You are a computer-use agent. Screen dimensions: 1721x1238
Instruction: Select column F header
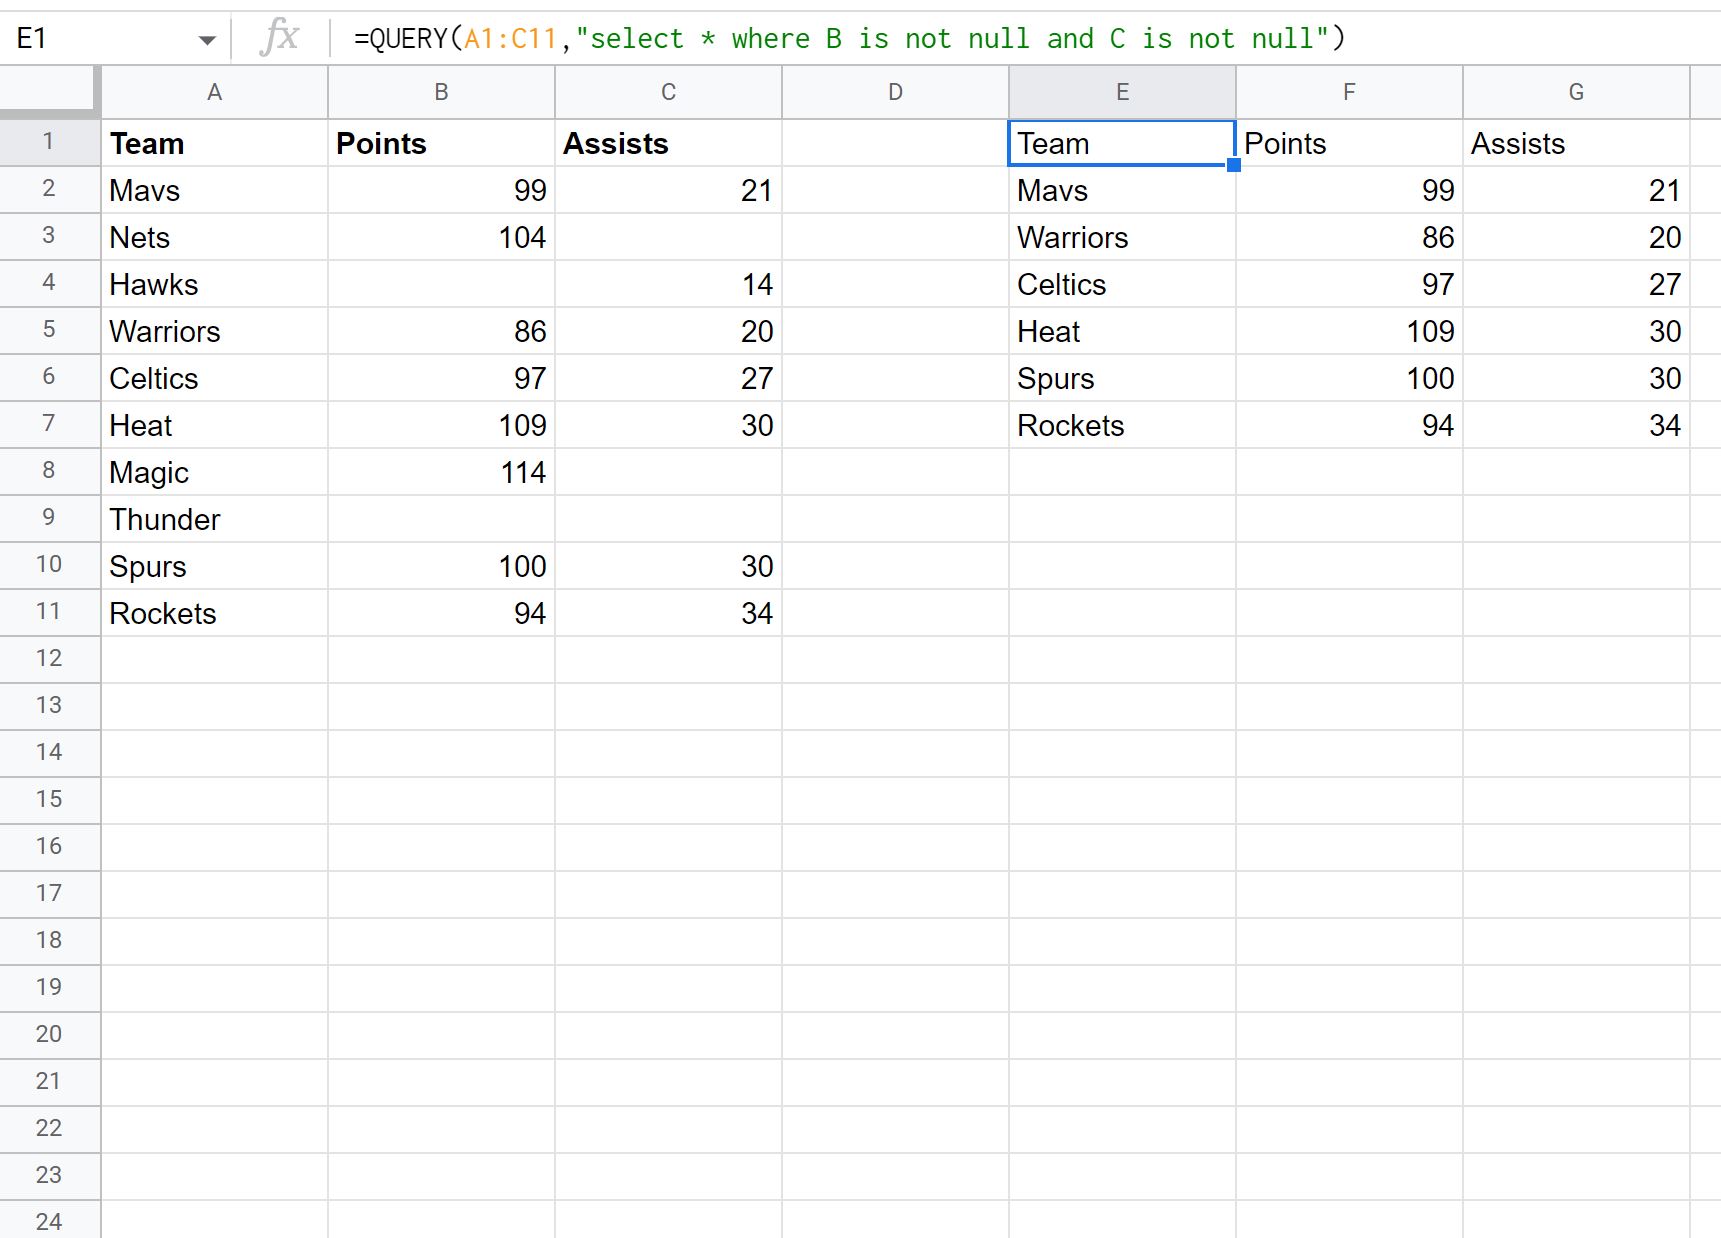[1349, 92]
